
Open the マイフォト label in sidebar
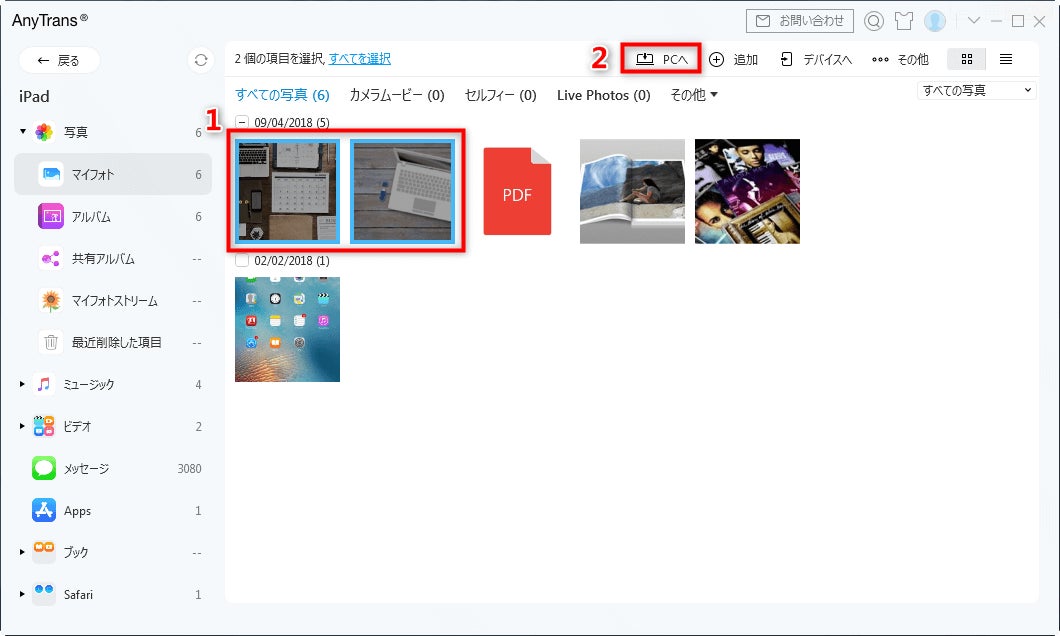point(93,174)
